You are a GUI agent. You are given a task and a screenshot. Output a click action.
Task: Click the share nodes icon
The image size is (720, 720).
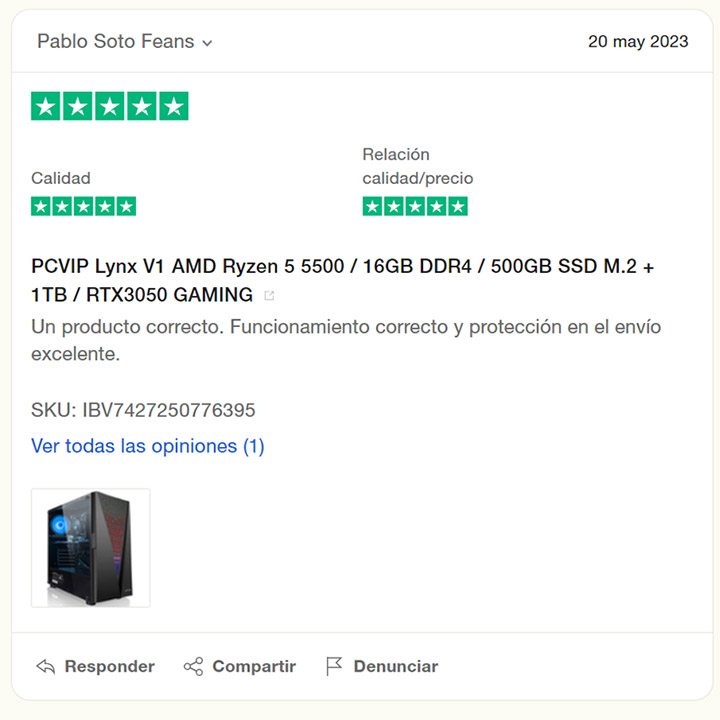tap(193, 666)
